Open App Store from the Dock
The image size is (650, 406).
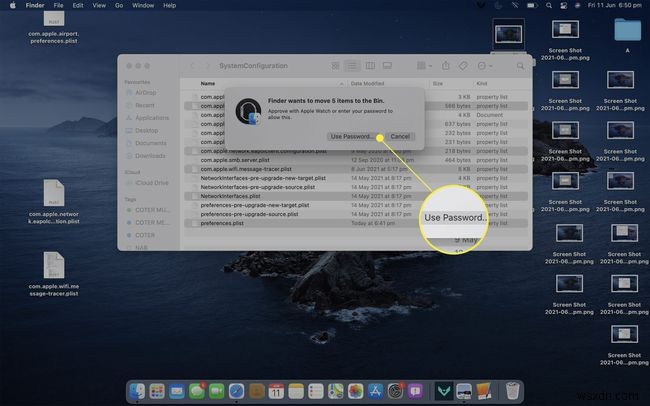(376, 391)
